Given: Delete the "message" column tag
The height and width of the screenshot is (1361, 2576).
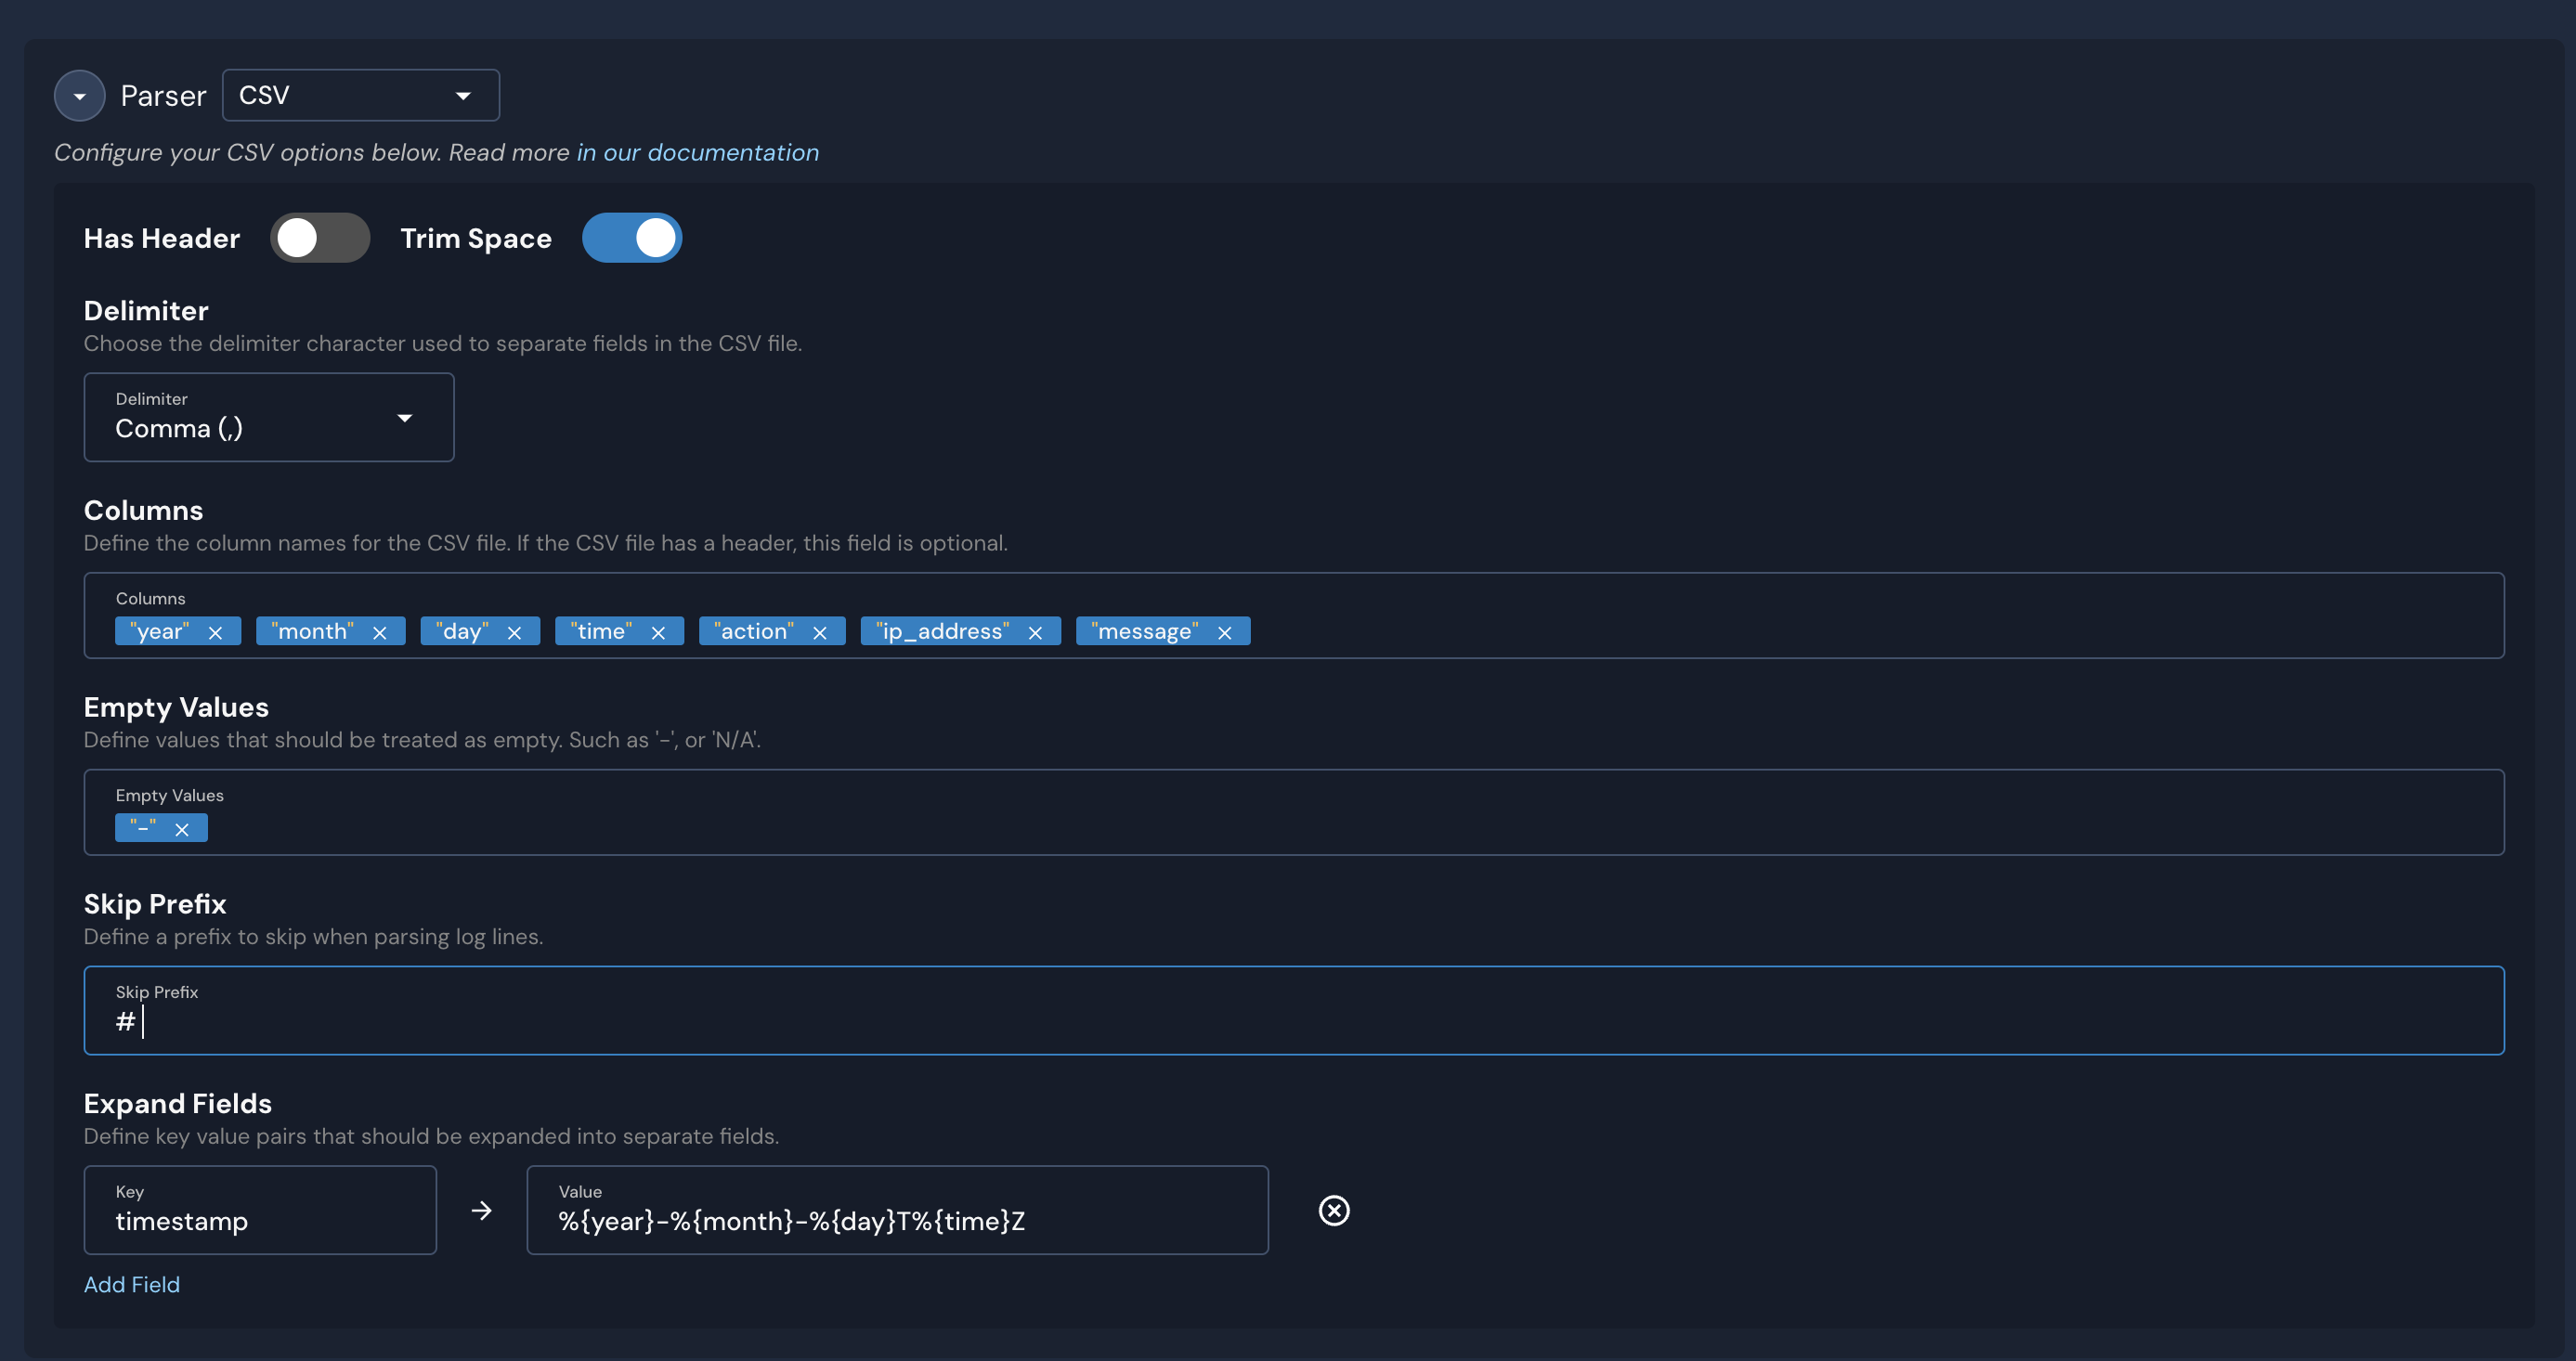Looking at the screenshot, I should tap(1224, 632).
